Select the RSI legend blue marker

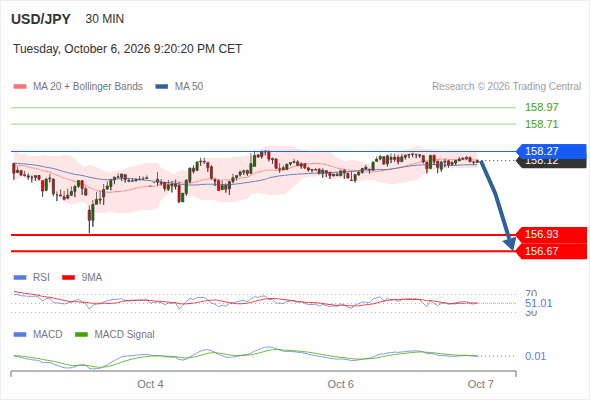tap(20, 278)
